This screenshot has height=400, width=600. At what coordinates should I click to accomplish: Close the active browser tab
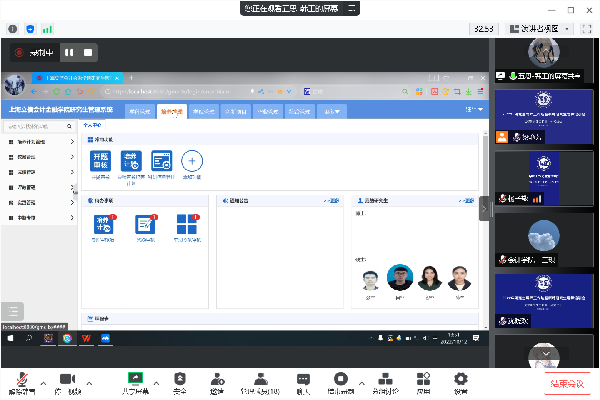click(117, 78)
